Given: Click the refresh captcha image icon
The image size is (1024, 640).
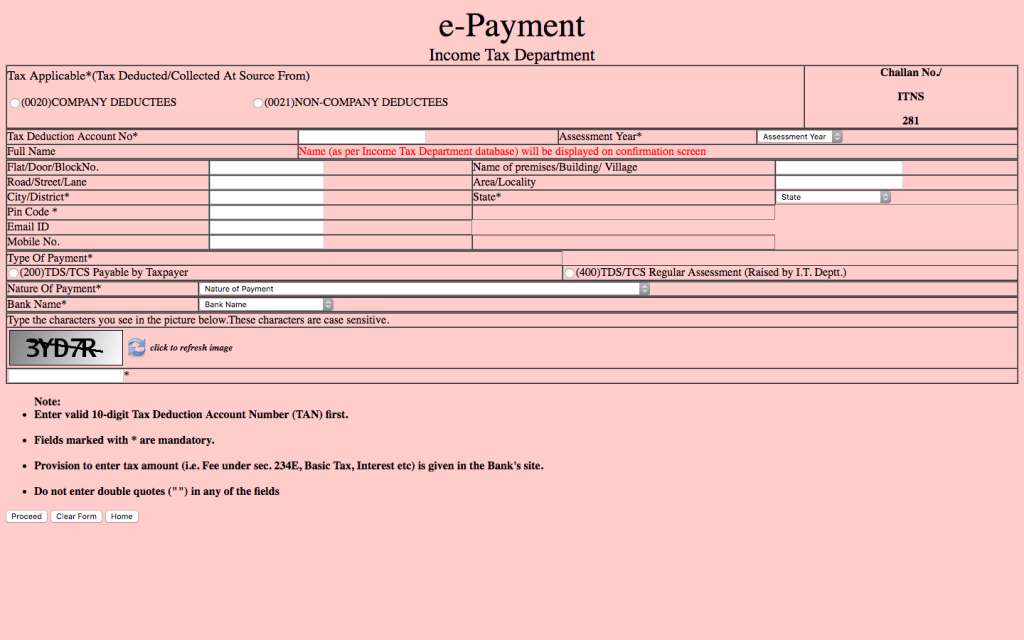Looking at the screenshot, I should [136, 347].
